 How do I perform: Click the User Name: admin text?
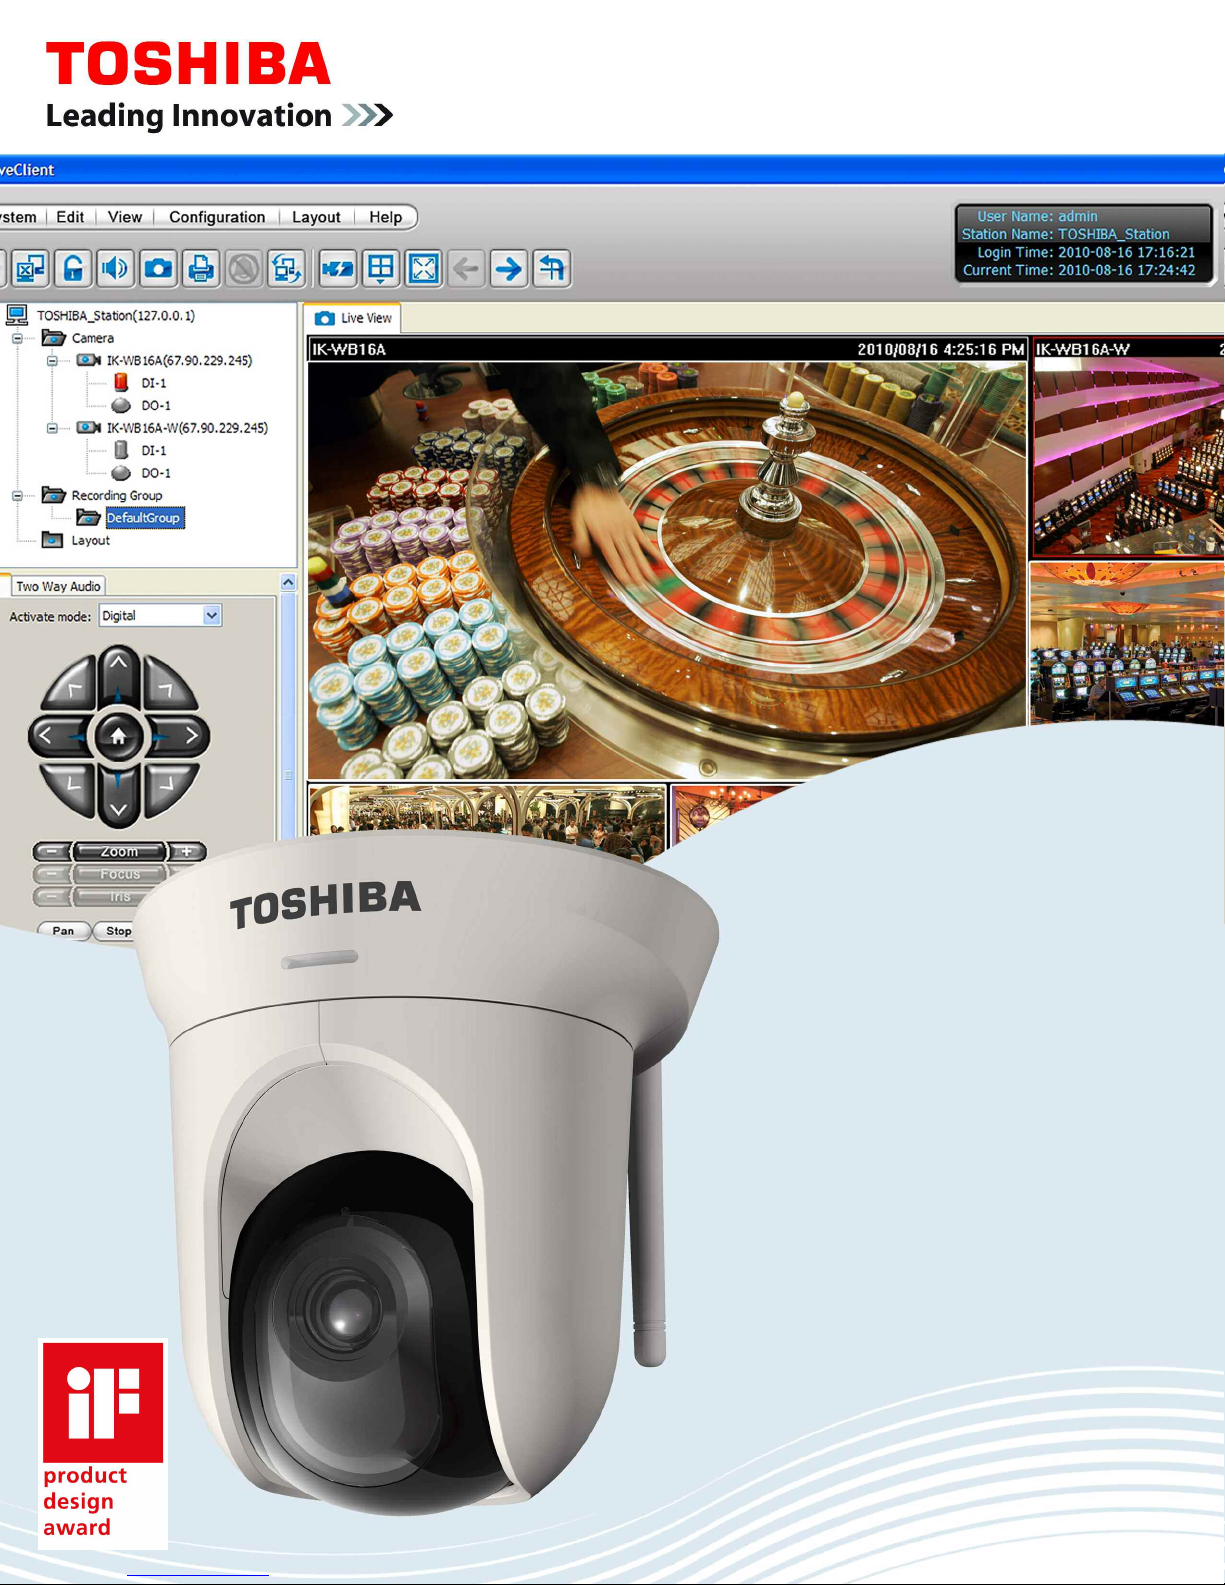tap(1037, 216)
